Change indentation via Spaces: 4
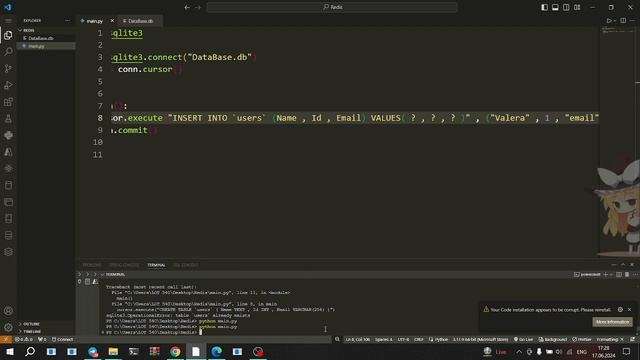 (x=384, y=340)
